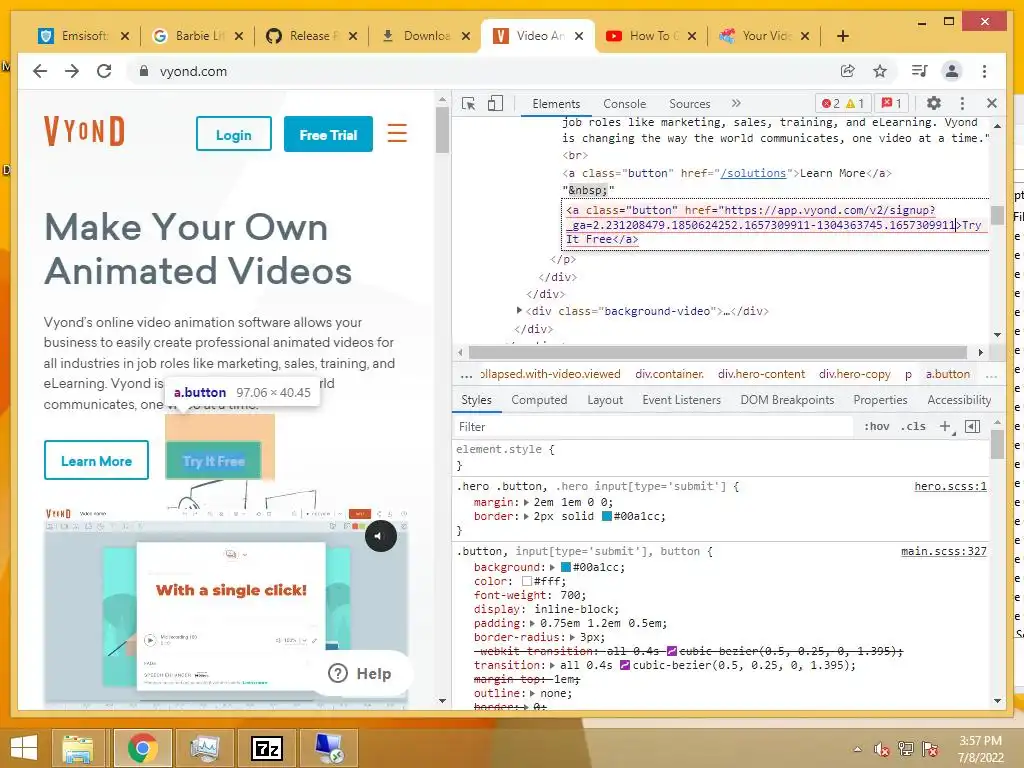The width and height of the screenshot is (1024, 768).
Task: Select a.button in the breadcrumb trail
Action: 947,374
